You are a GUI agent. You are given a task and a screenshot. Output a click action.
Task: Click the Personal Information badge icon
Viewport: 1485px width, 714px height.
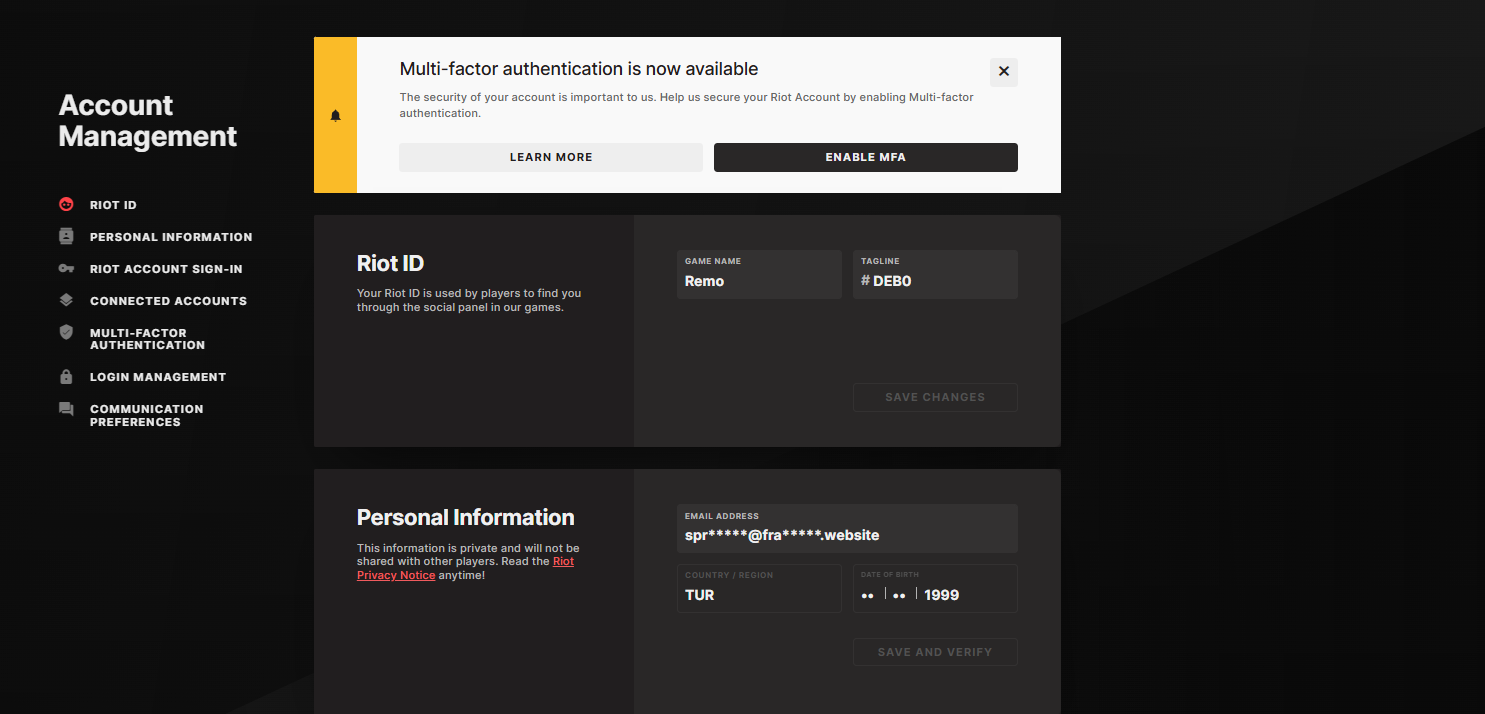[66, 237]
